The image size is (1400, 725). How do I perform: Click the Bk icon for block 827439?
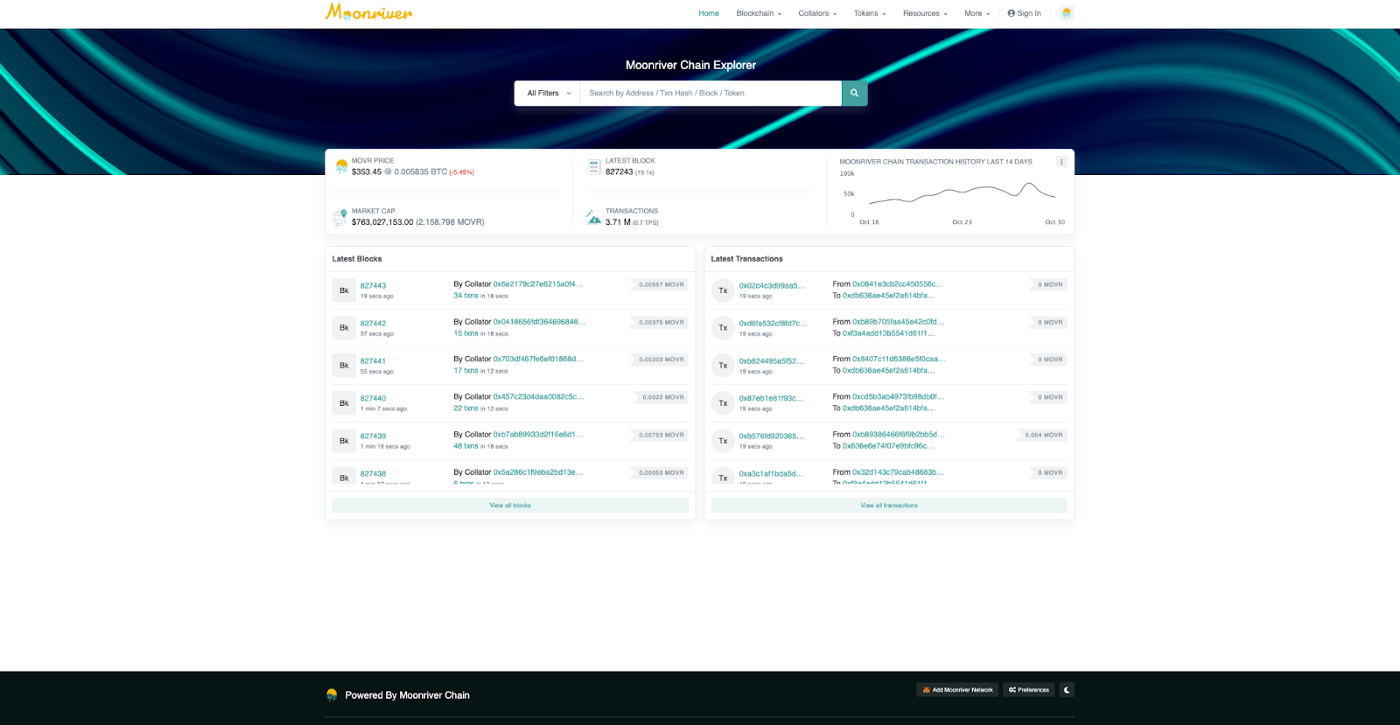pyautogui.click(x=344, y=440)
